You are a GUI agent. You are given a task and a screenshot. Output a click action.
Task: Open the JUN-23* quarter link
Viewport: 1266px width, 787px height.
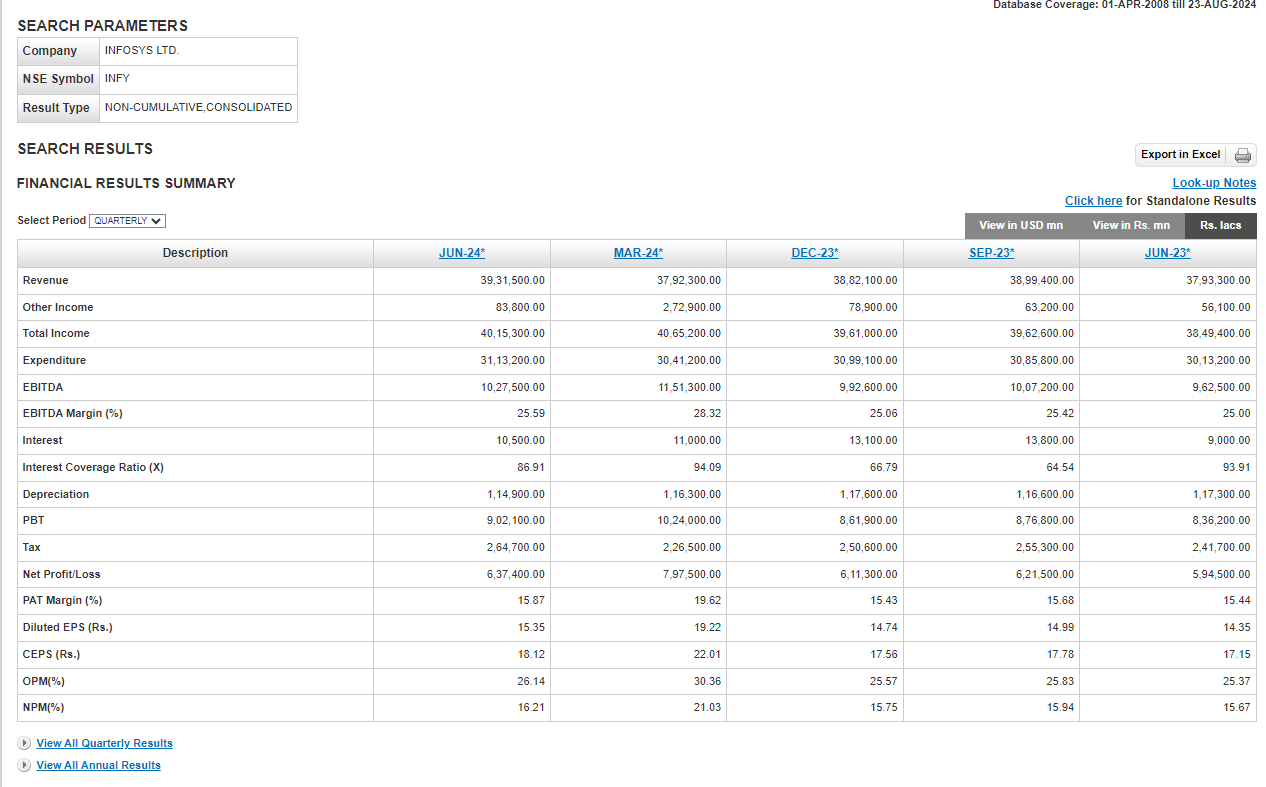pyautogui.click(x=1167, y=253)
